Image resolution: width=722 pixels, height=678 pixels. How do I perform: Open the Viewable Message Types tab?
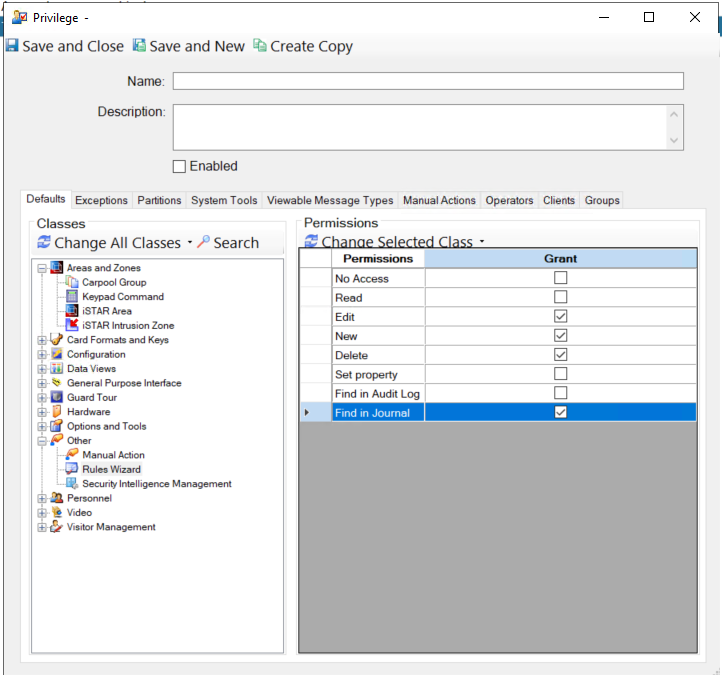click(x=330, y=201)
